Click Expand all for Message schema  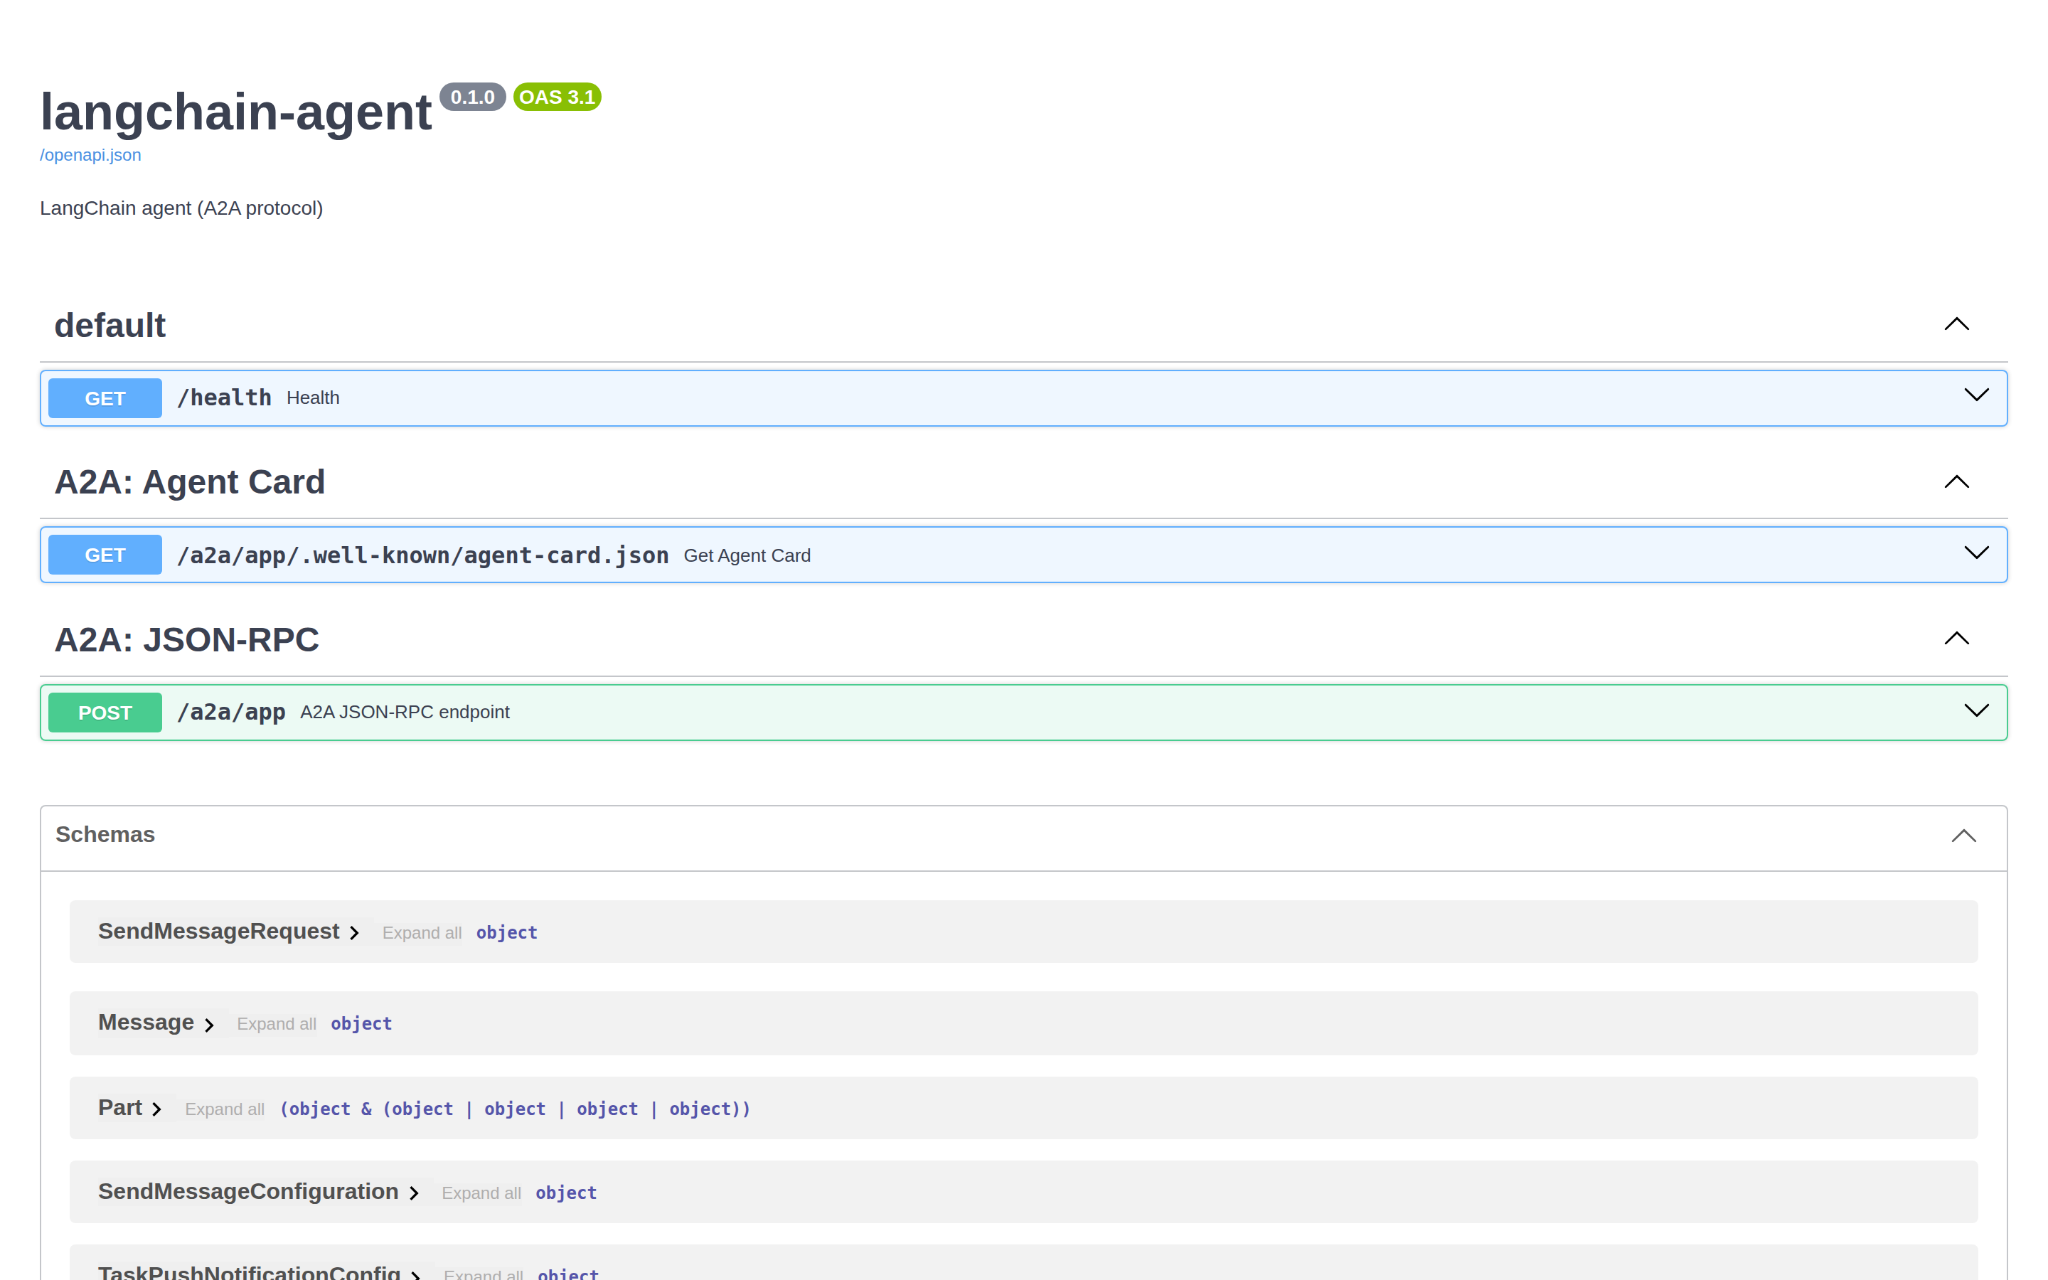coord(276,1024)
